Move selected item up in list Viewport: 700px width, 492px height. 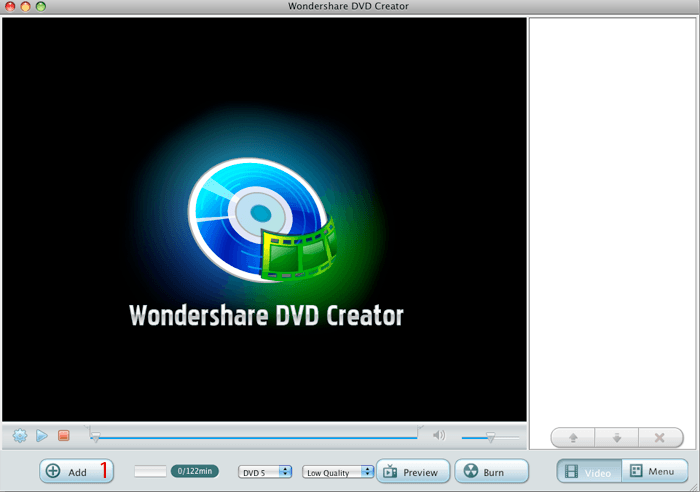point(573,438)
